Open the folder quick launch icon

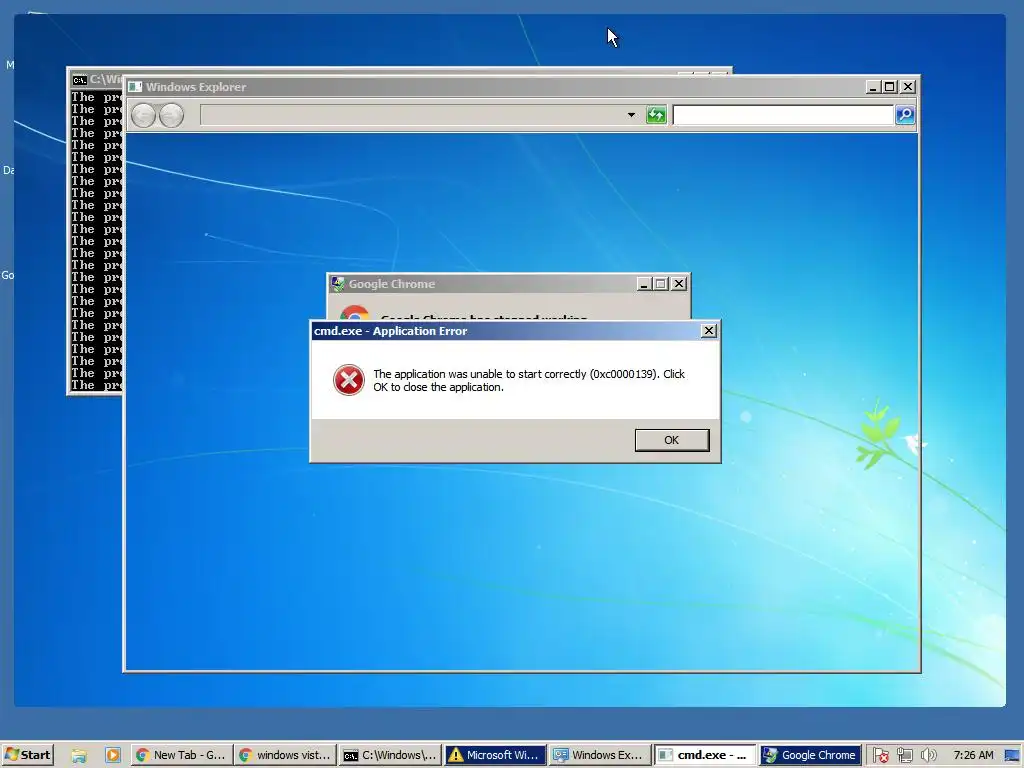point(79,756)
